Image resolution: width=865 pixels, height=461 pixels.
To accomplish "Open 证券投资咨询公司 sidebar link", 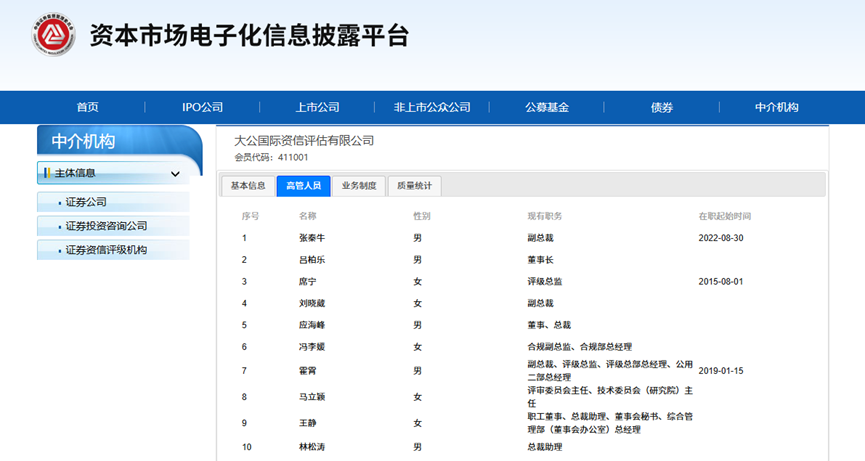I will 106,226.
